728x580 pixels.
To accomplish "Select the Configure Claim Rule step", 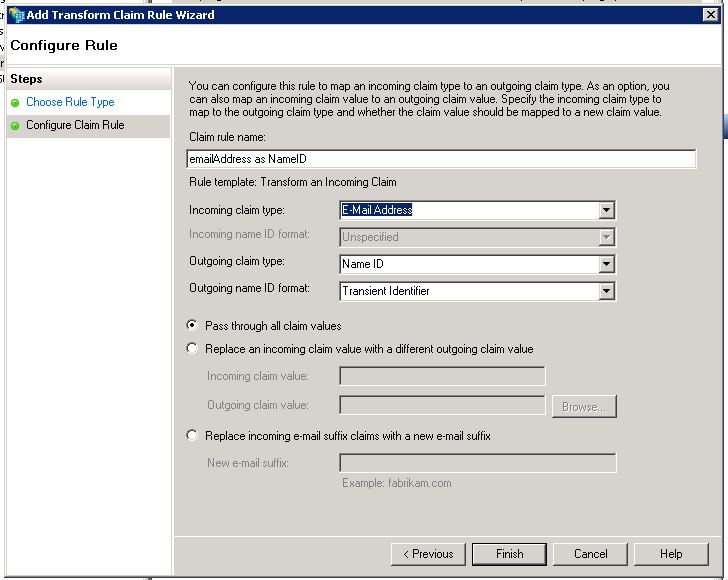I will 75,125.
